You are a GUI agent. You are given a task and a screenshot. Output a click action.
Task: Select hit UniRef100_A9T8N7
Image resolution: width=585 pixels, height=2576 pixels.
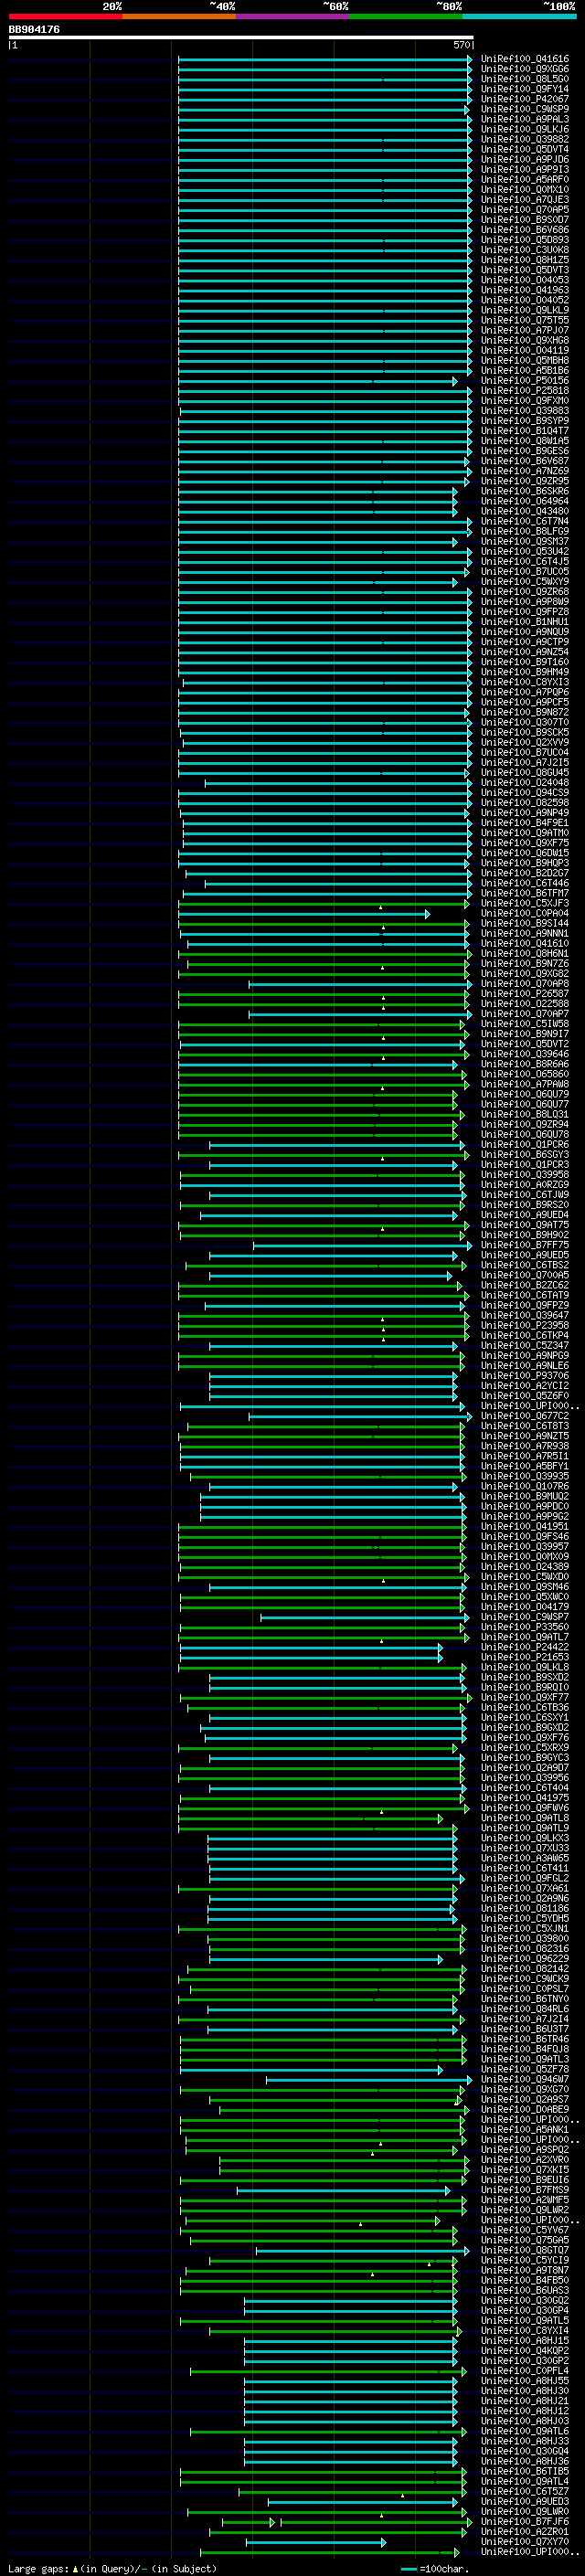click(x=525, y=2271)
